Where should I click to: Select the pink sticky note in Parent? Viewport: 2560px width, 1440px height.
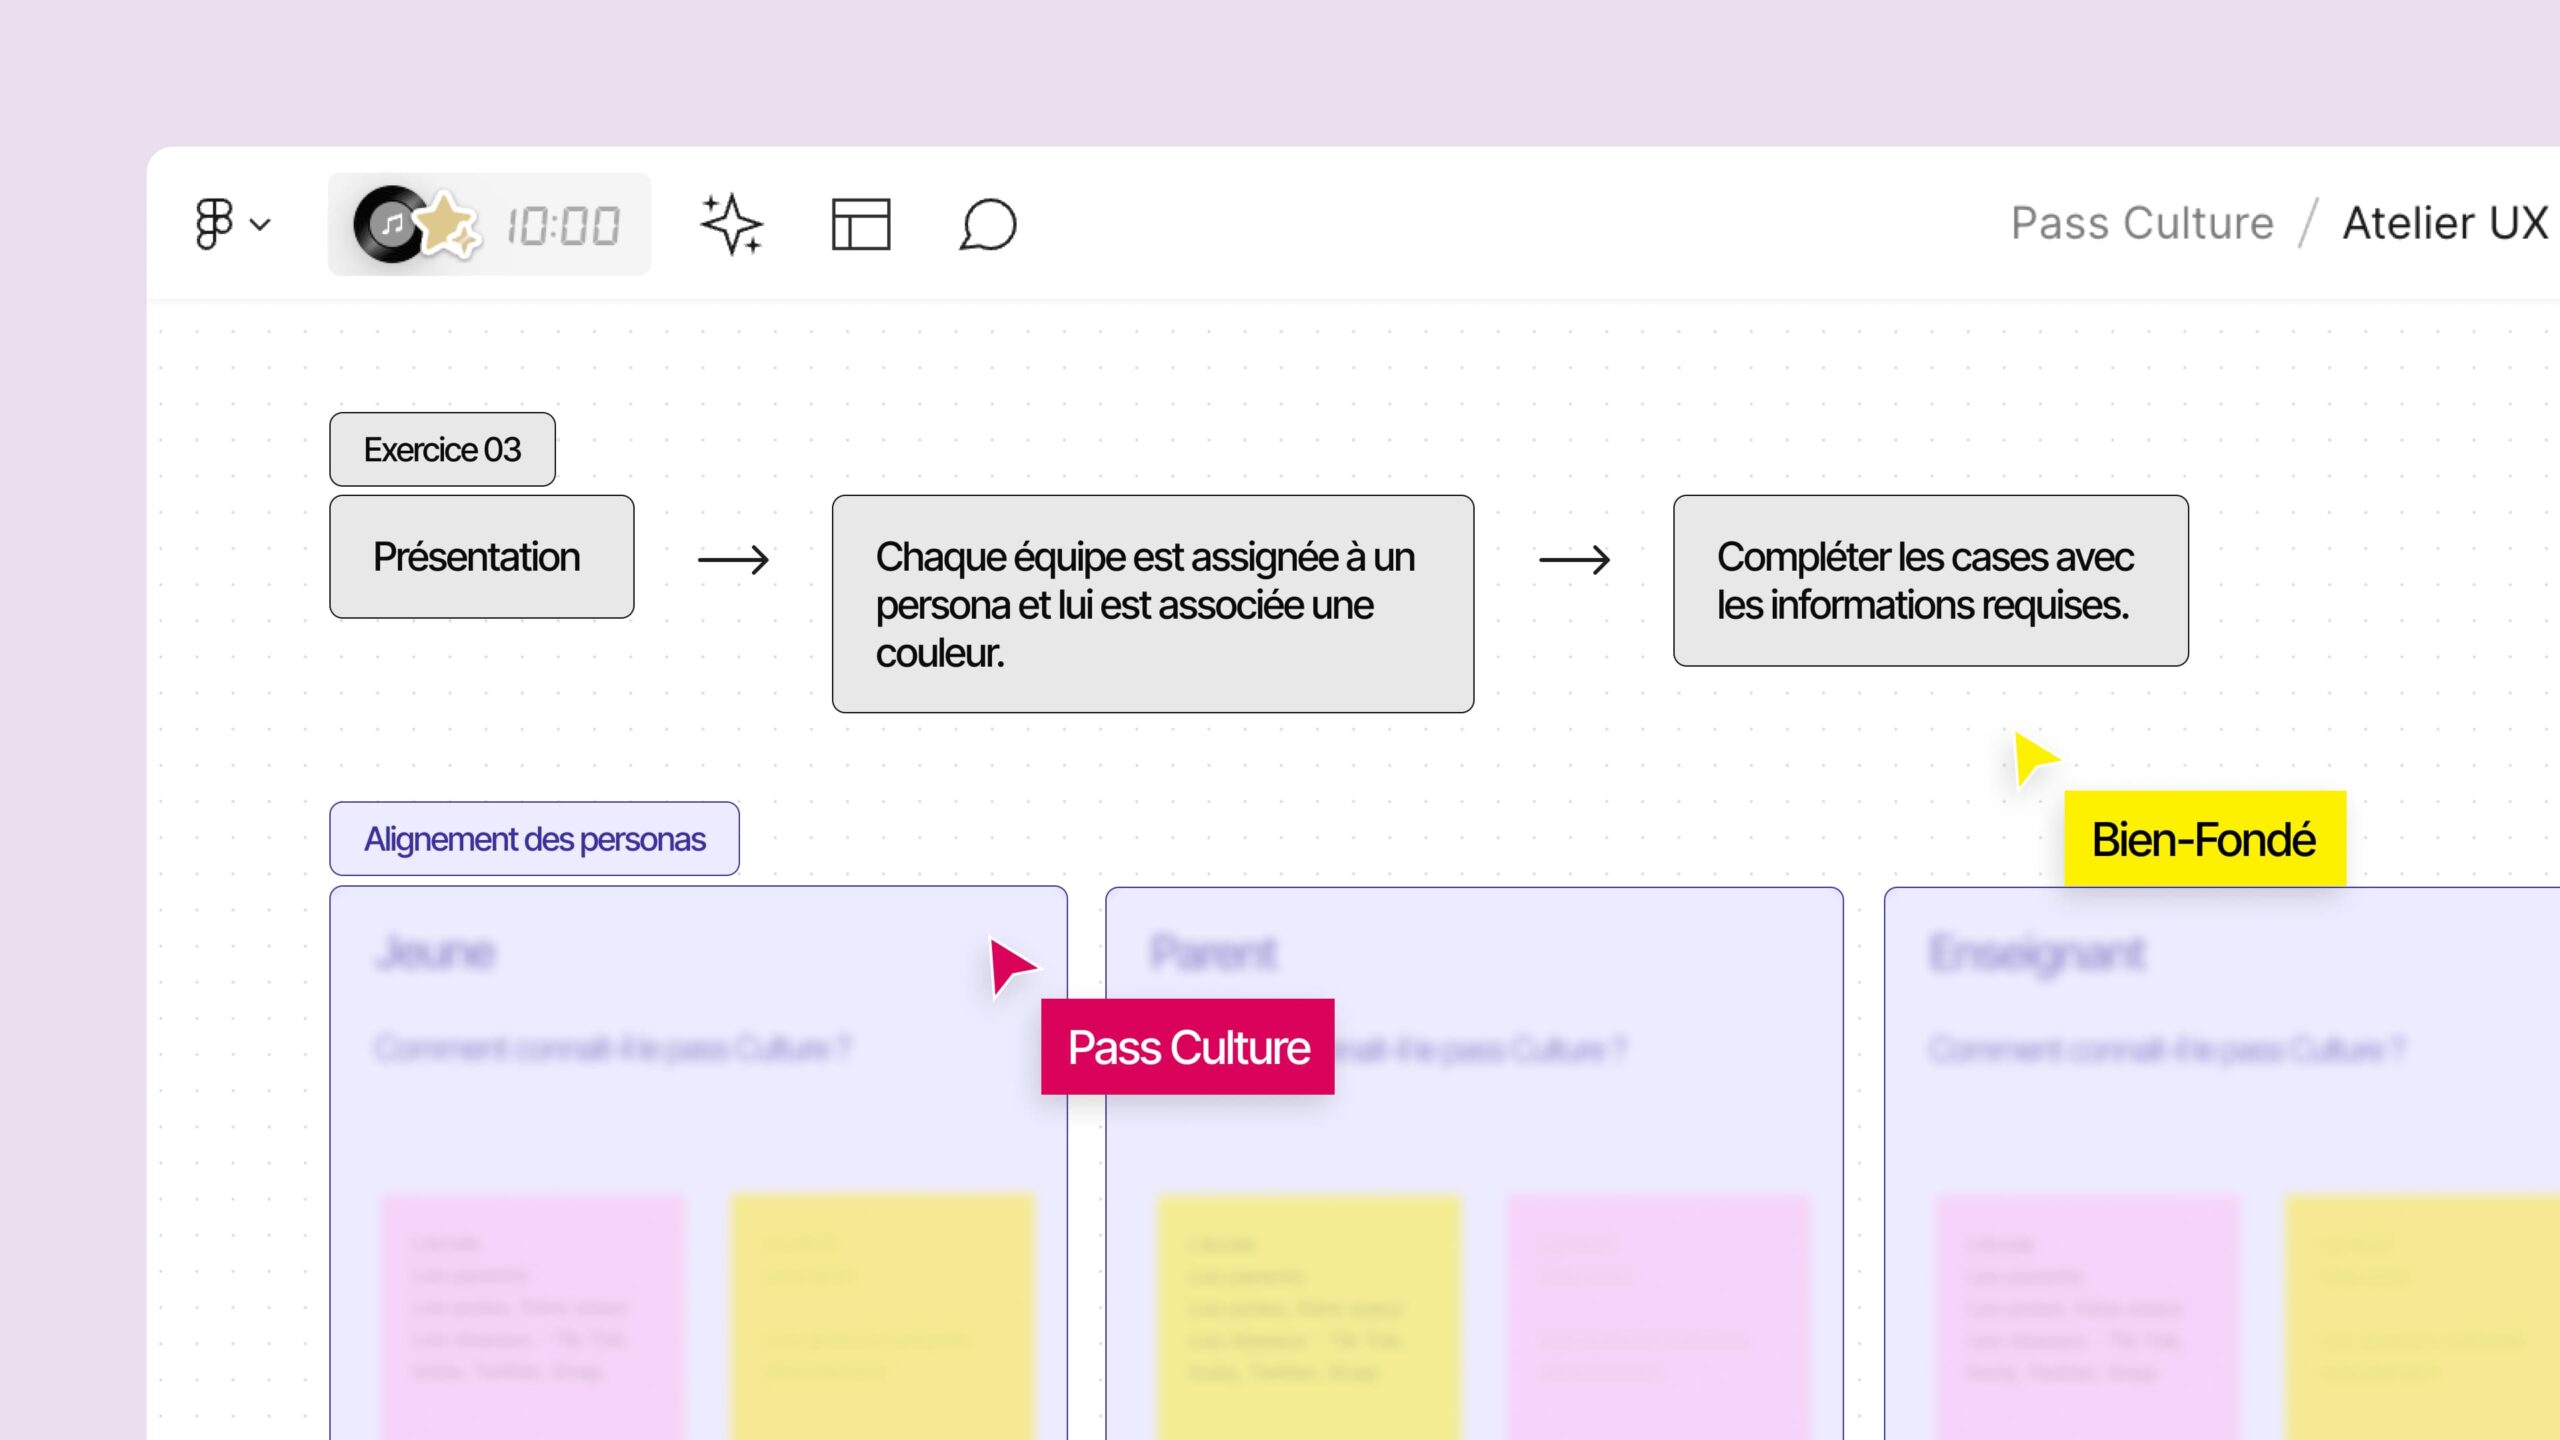[1658, 1316]
